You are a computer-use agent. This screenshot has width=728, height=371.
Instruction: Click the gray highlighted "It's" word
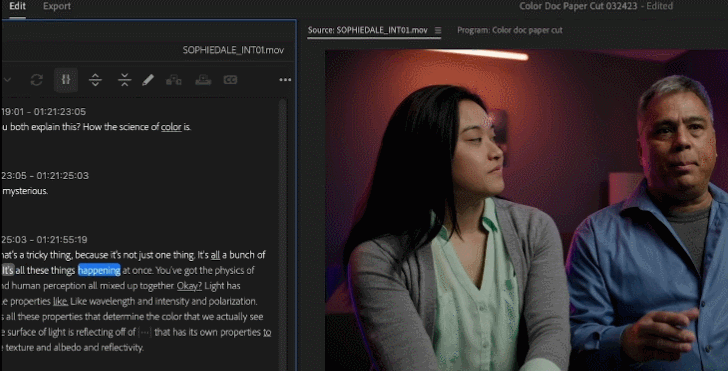point(8,270)
